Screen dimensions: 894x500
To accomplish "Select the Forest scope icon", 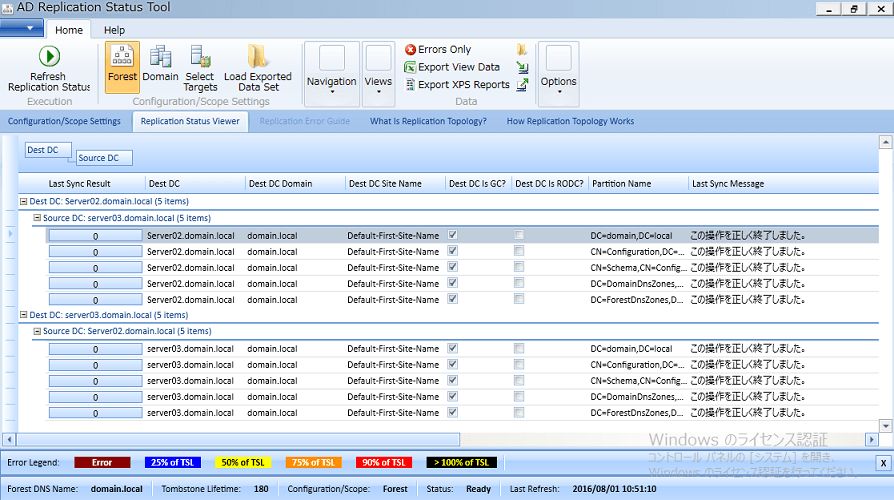I will [x=122, y=58].
